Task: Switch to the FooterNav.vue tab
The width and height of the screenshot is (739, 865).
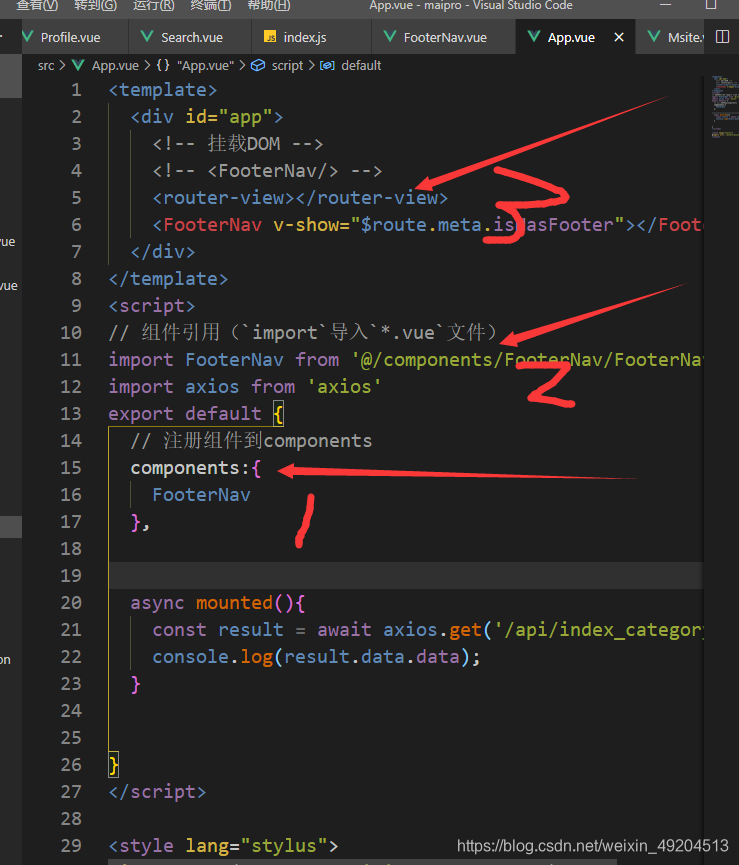Action: [x=445, y=38]
